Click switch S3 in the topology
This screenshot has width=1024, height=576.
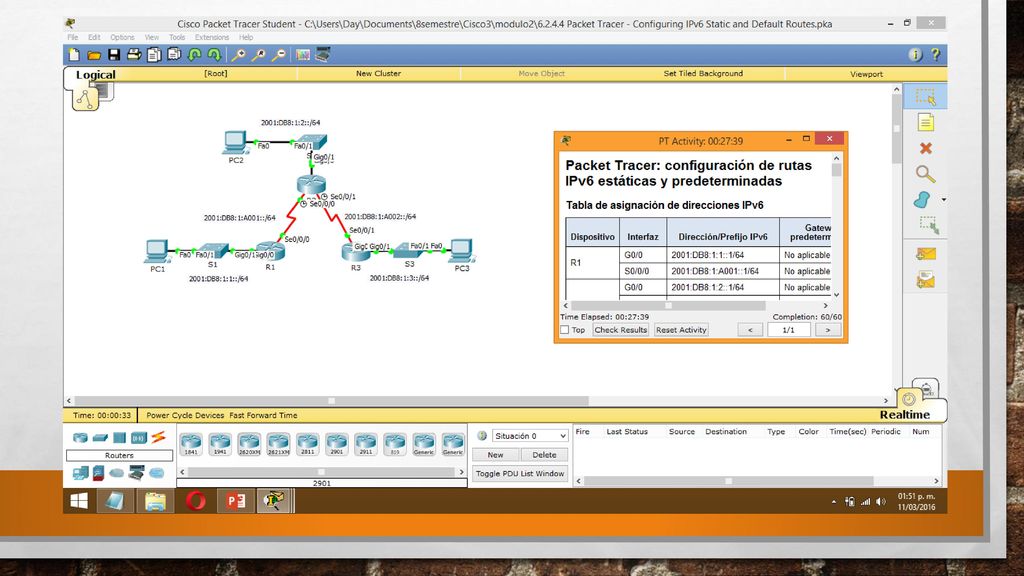click(409, 250)
